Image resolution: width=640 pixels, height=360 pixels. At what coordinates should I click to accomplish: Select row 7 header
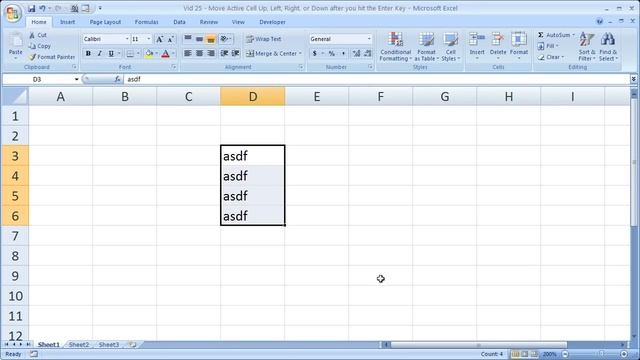(x=15, y=236)
